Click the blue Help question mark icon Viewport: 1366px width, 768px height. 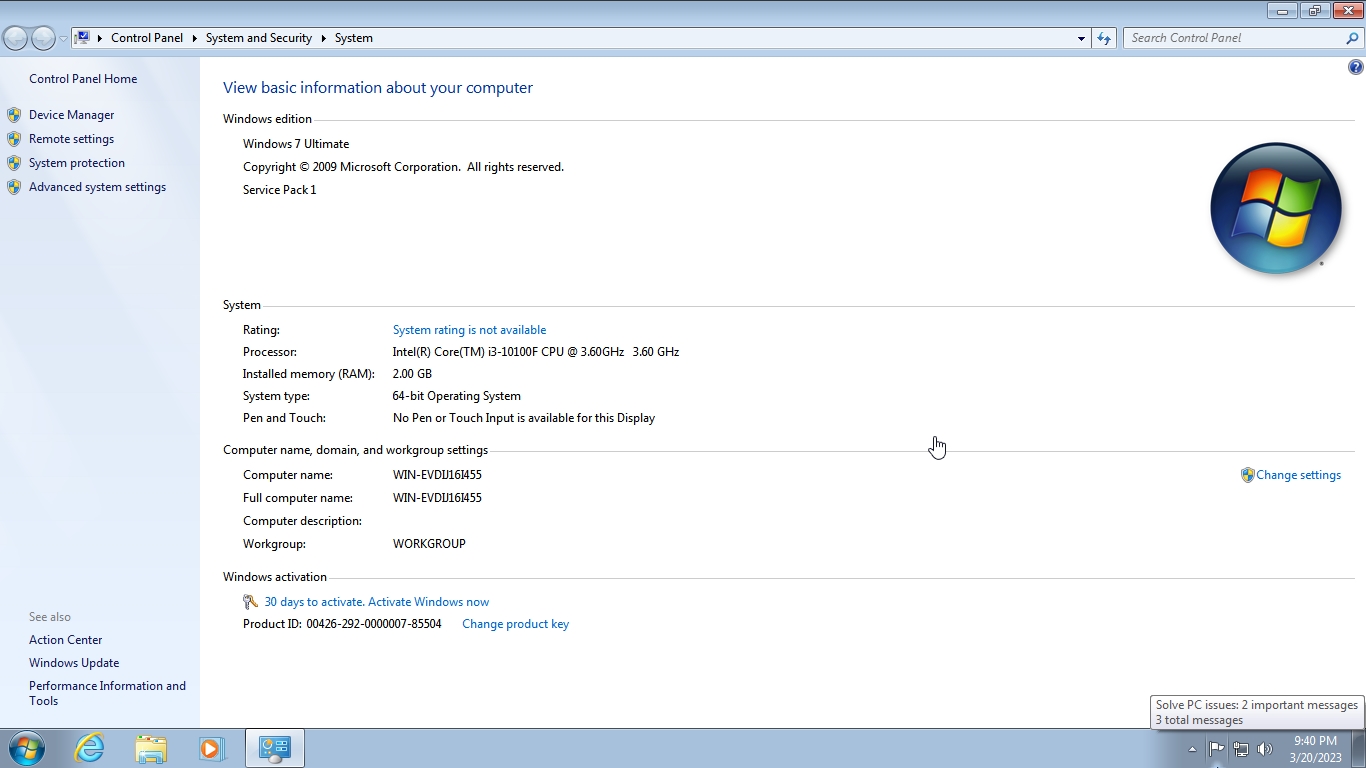[x=1355, y=66]
